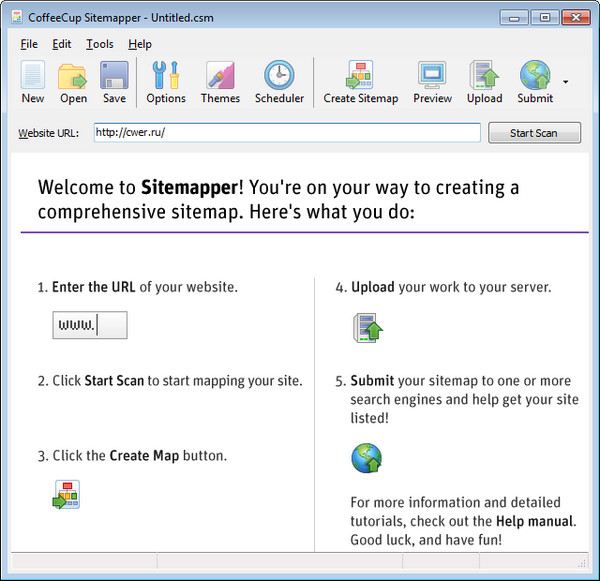This screenshot has width=600, height=581.
Task: Click the www. URL illustration in step 1
Action: tap(90, 325)
